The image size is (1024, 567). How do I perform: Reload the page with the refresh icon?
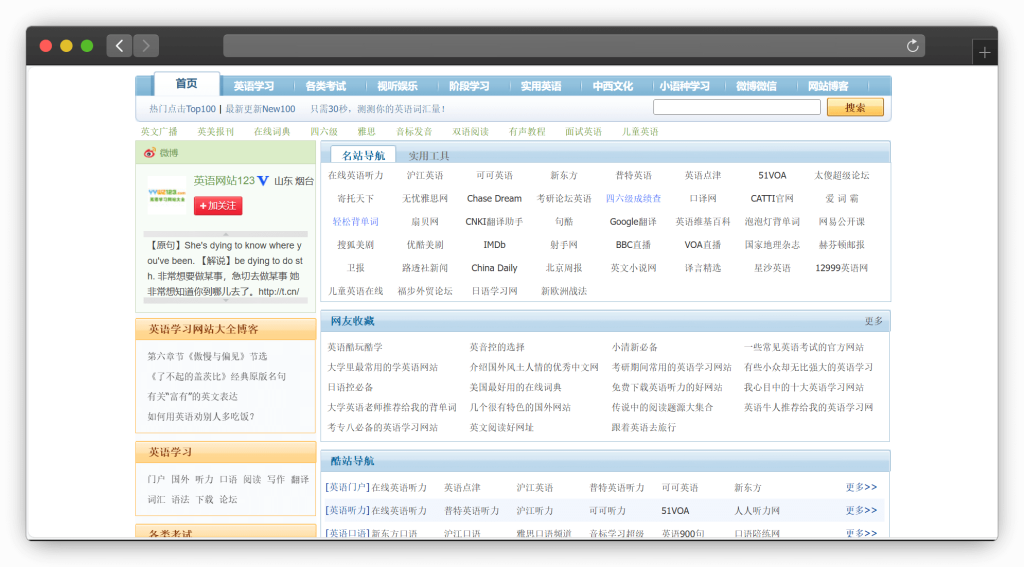[x=912, y=46]
